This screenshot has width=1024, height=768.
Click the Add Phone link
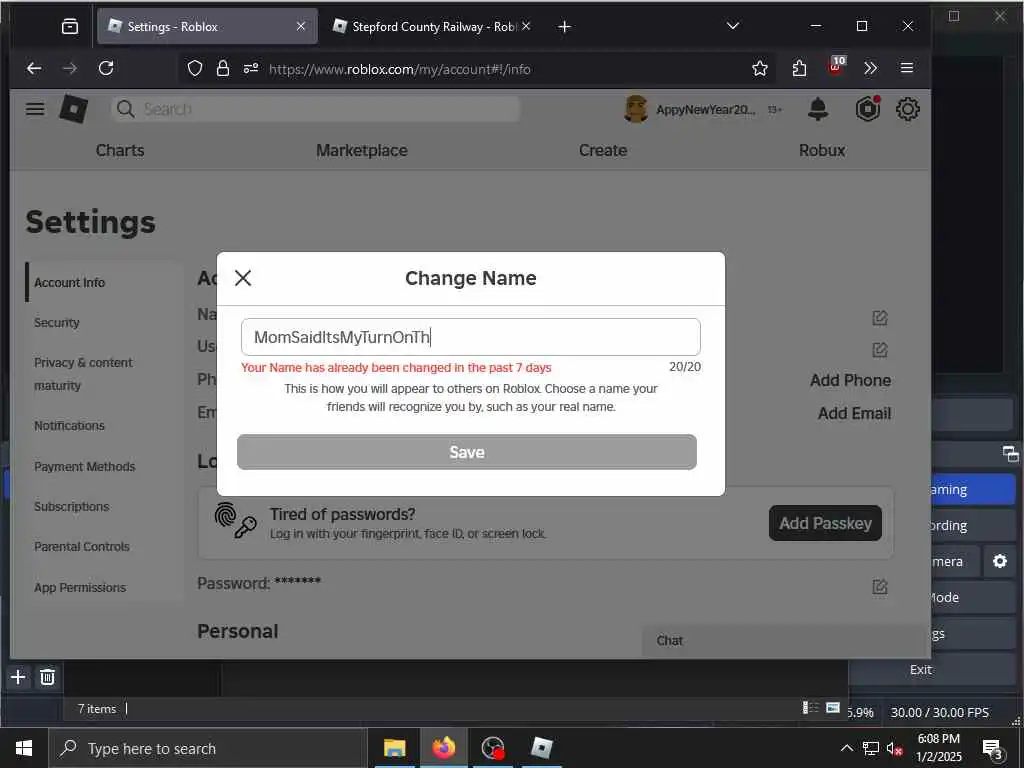pyautogui.click(x=850, y=380)
